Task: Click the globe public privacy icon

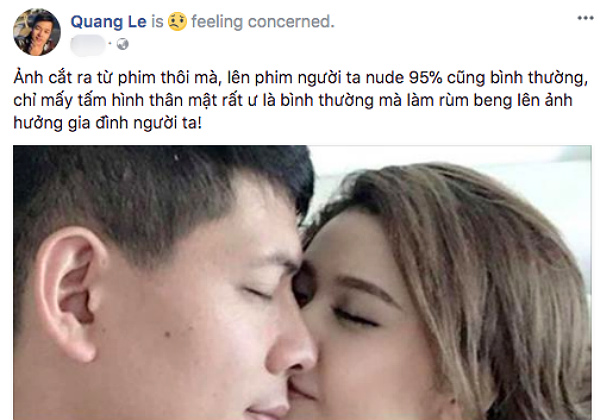Action: 122,44
